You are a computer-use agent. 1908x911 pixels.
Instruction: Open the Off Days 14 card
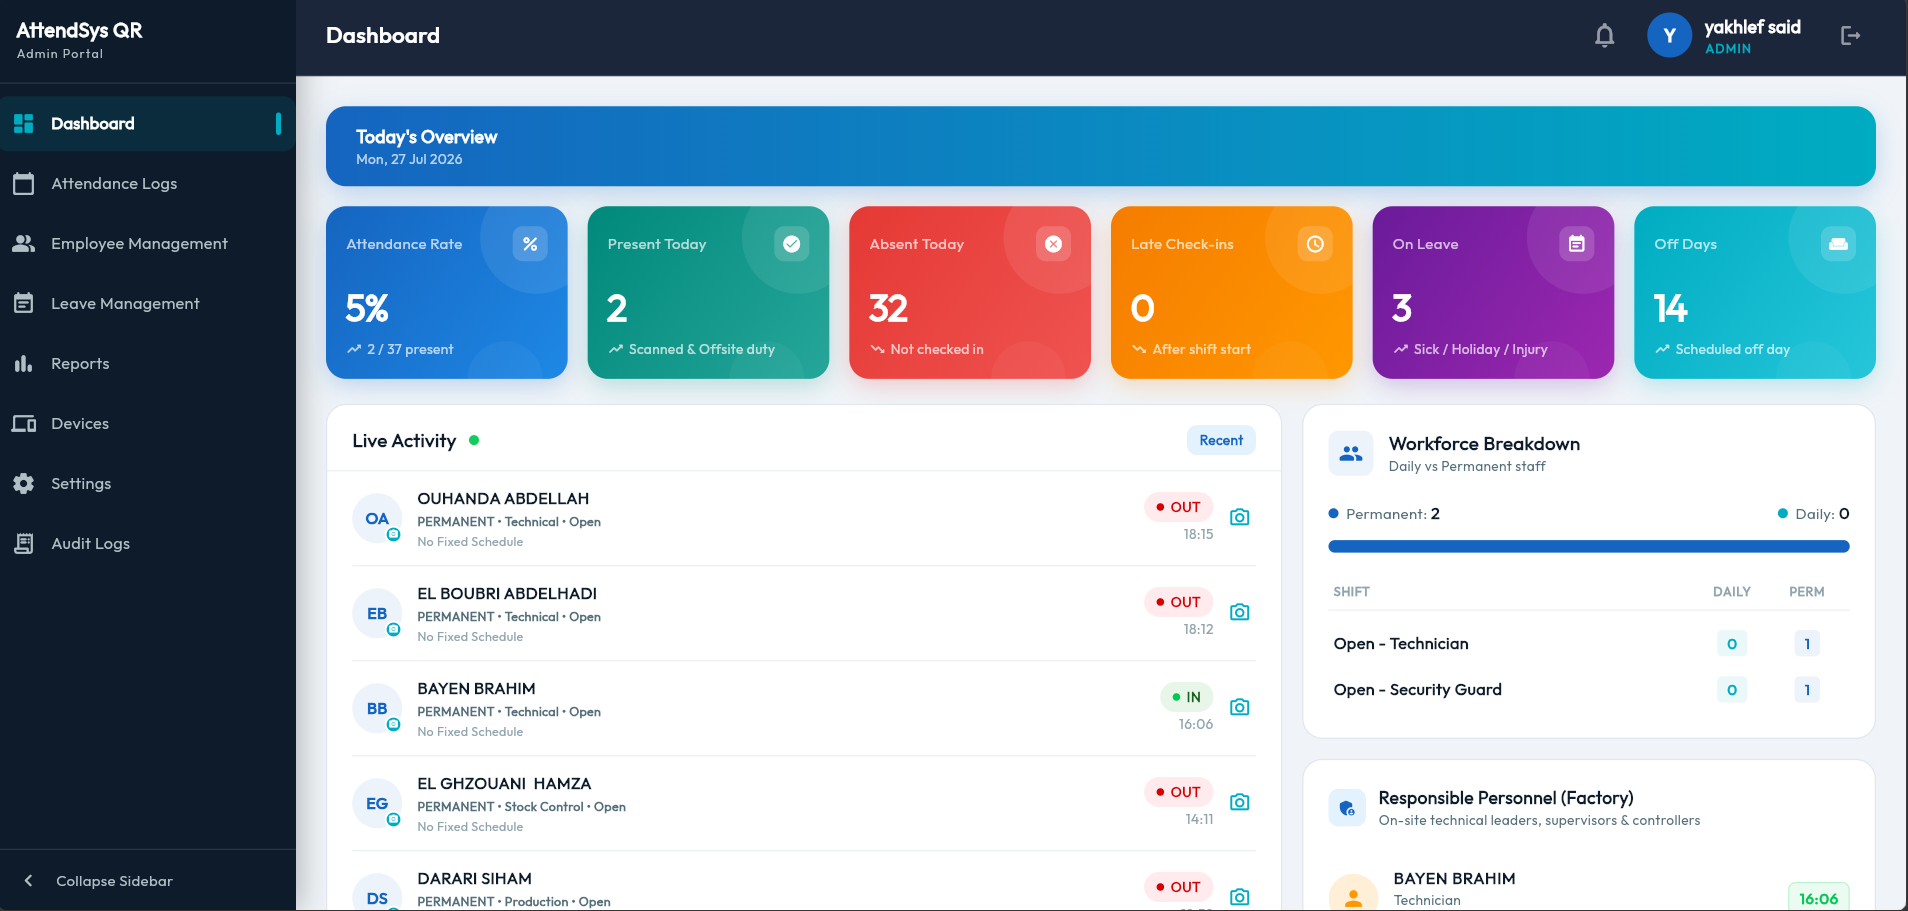tap(1755, 293)
